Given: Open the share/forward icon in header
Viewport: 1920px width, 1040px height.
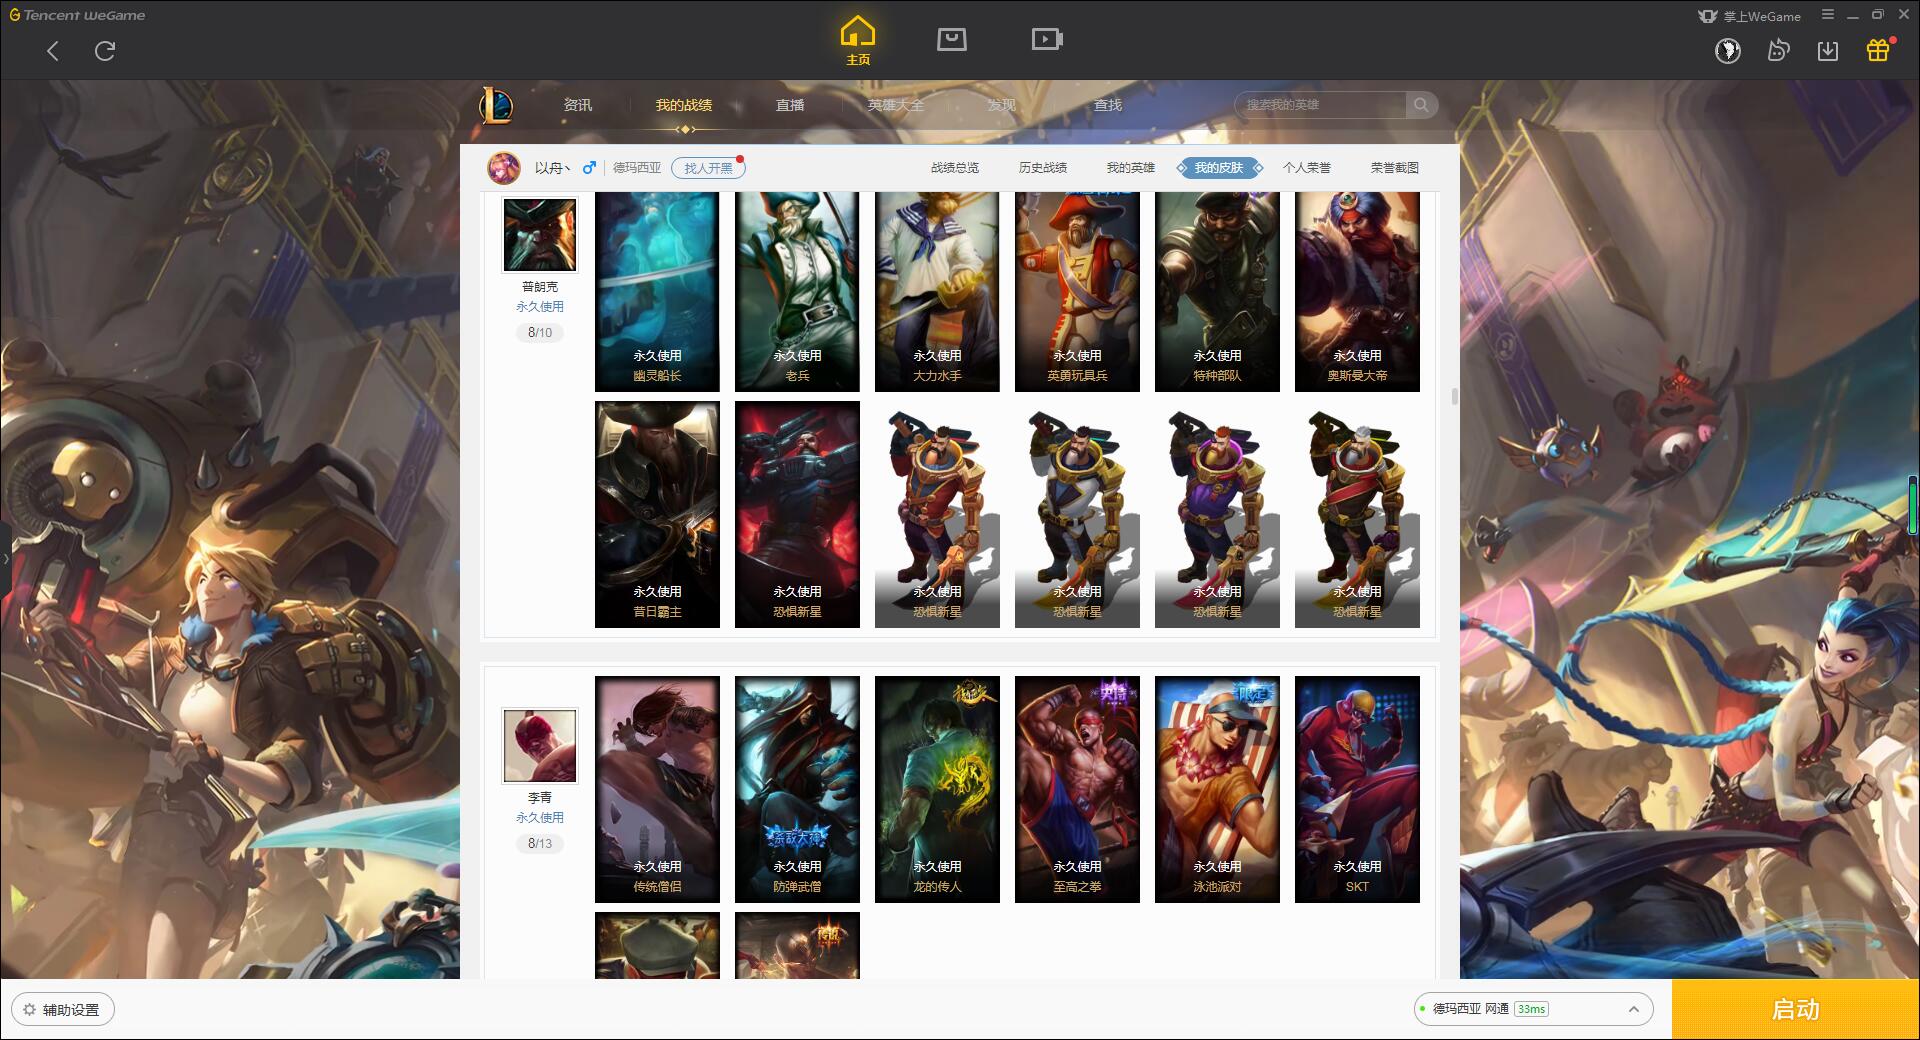Looking at the screenshot, I should [1778, 50].
